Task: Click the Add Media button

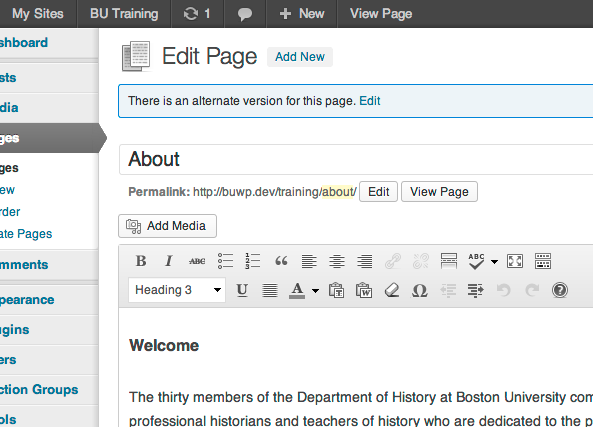Action: click(168, 226)
